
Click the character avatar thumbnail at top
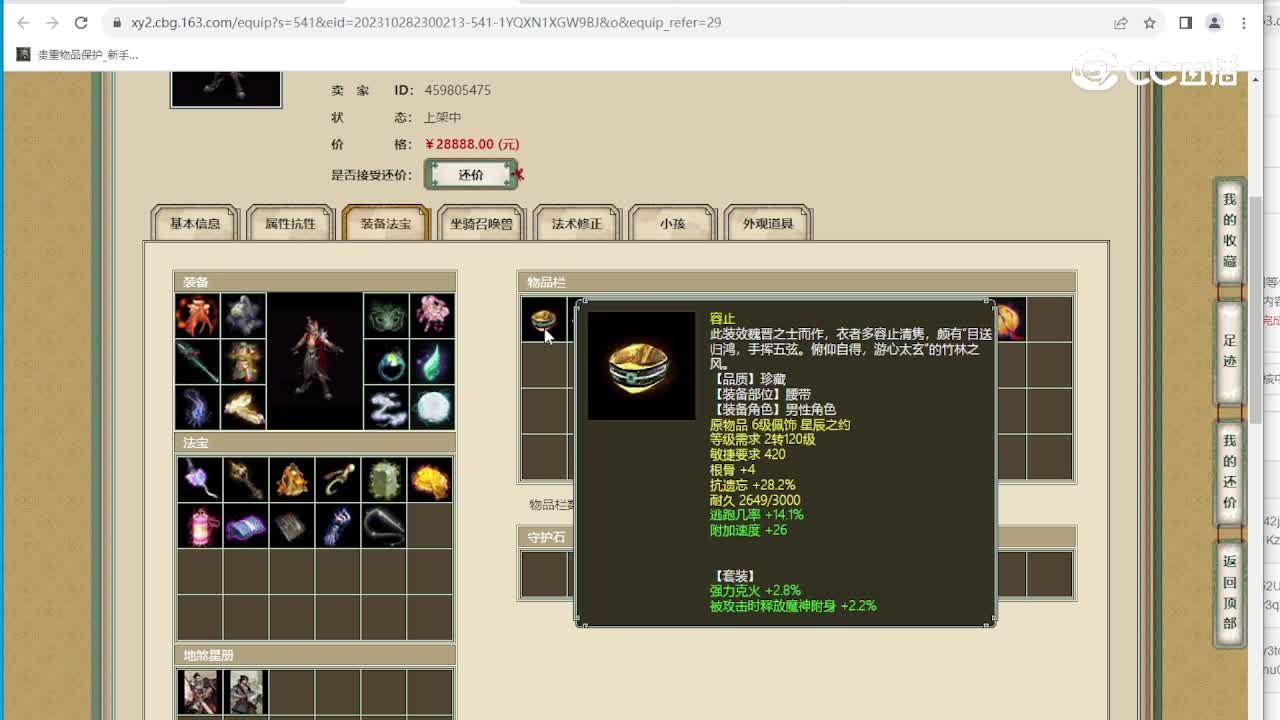point(226,88)
